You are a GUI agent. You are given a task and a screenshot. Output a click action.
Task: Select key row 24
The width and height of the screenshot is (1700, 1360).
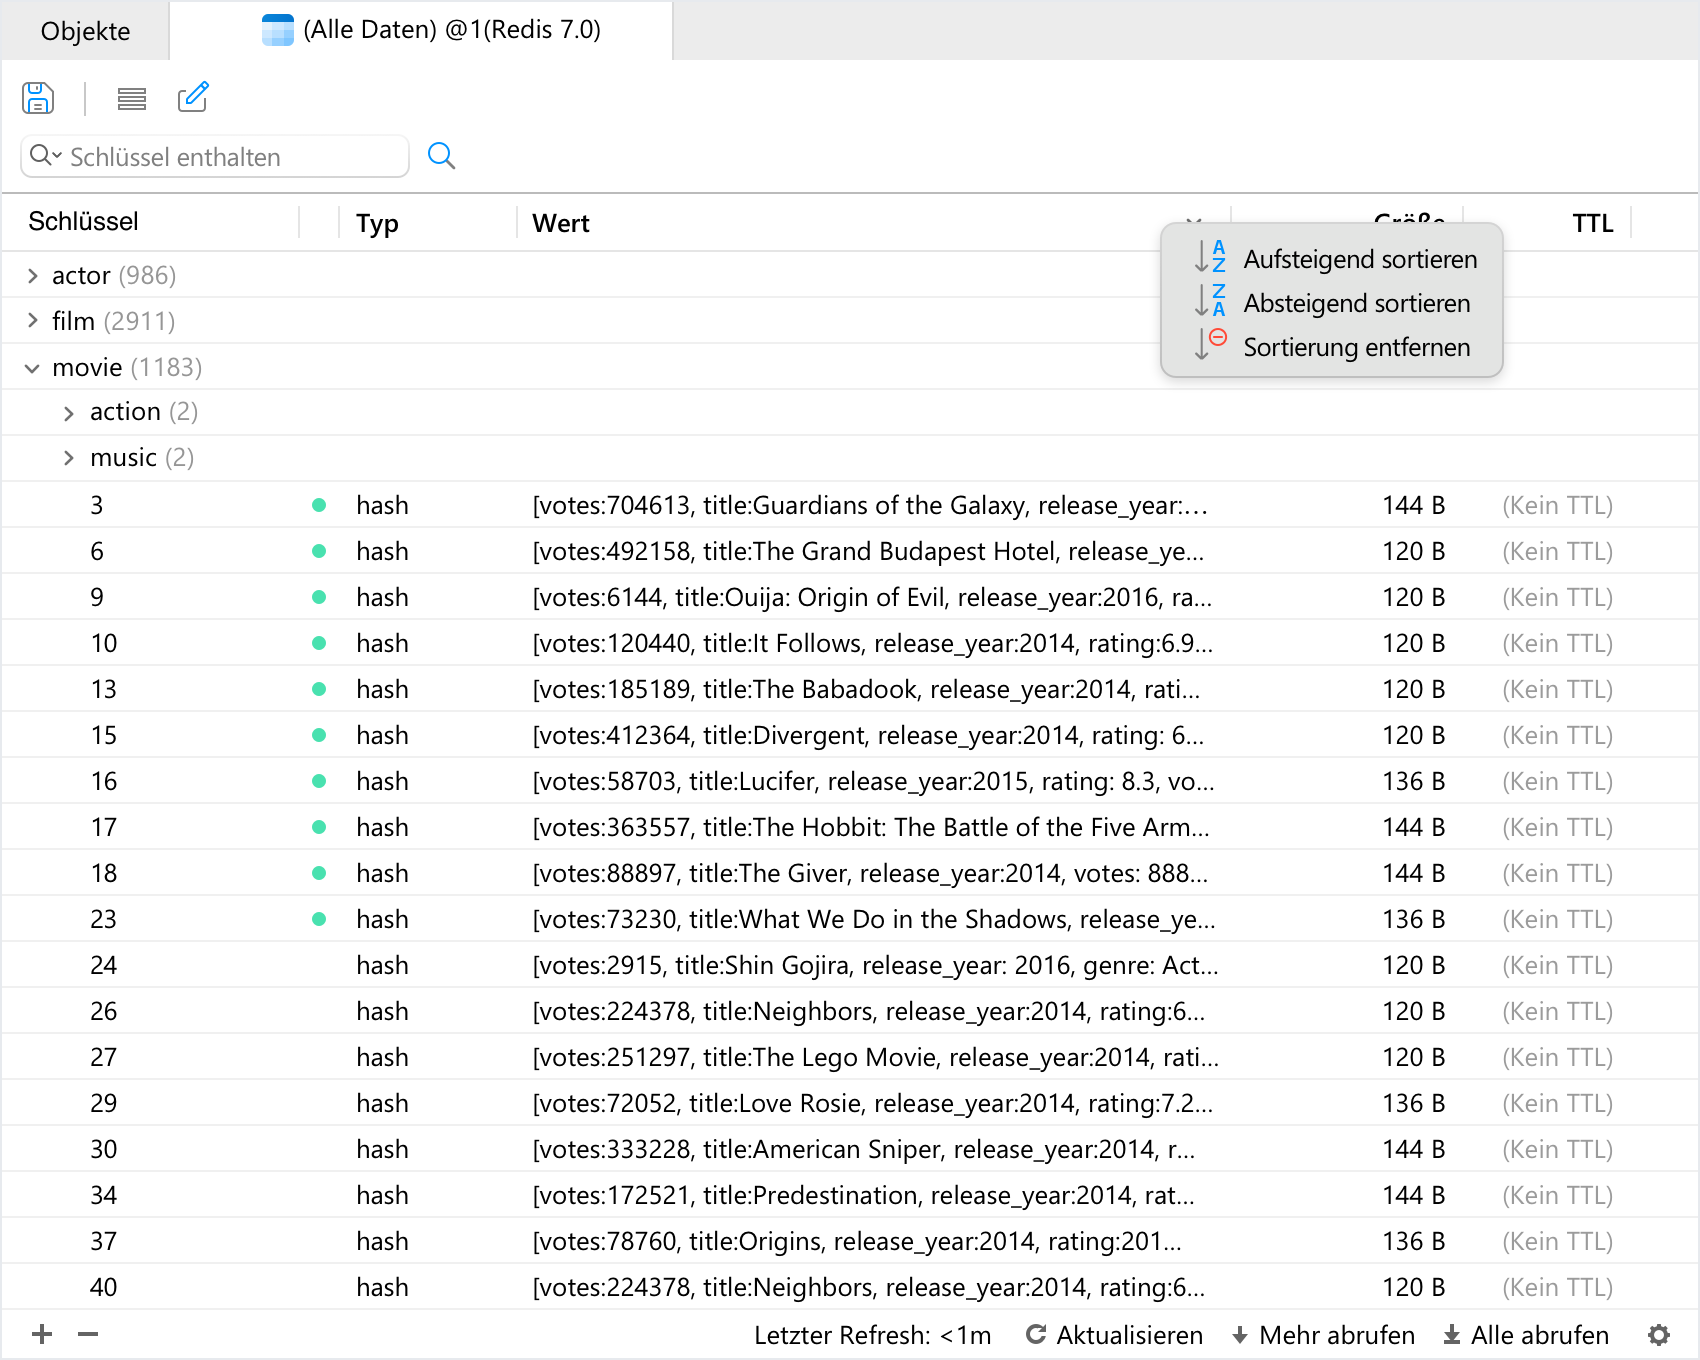[850, 965]
